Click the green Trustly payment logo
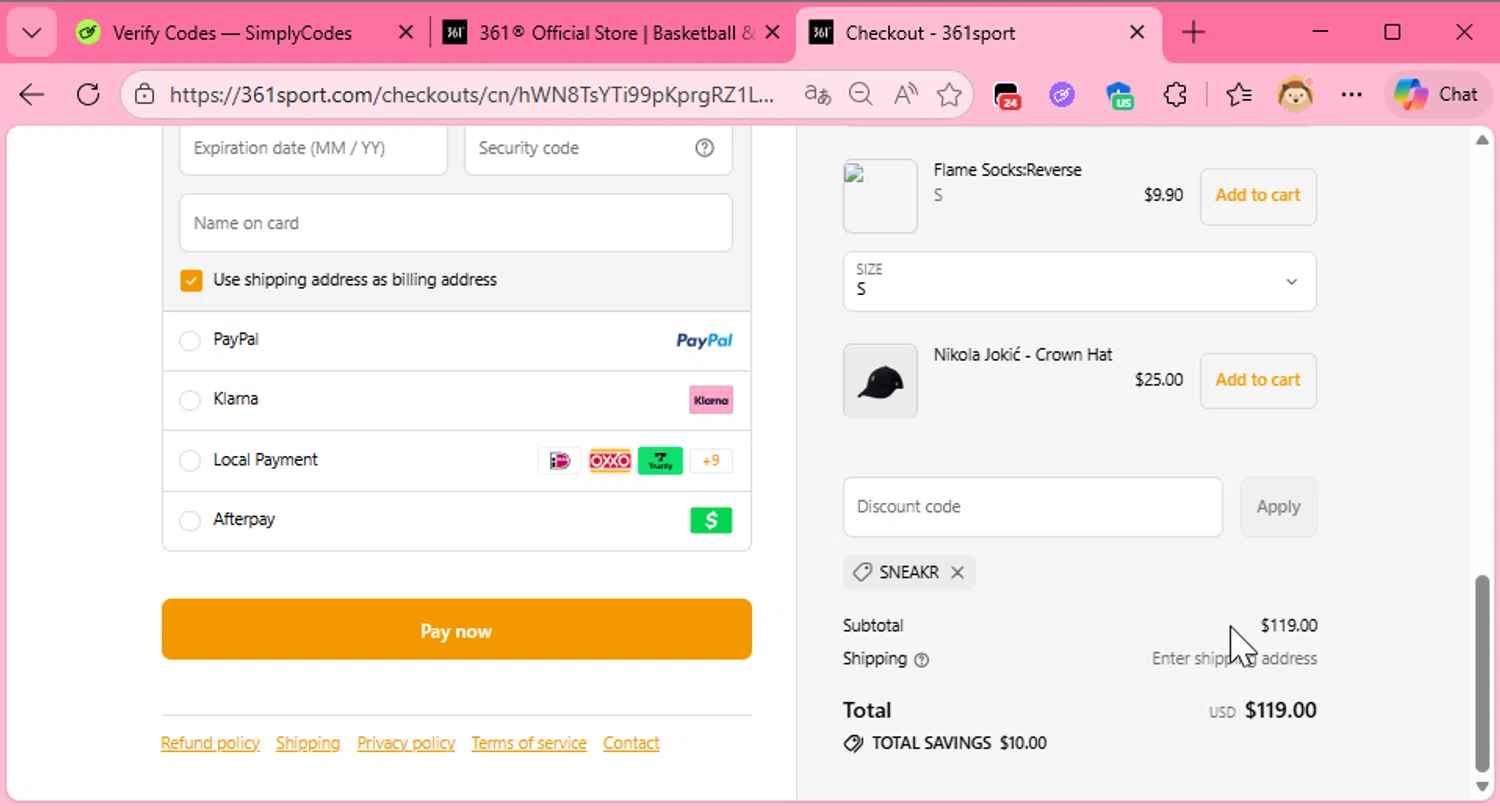Image resolution: width=1500 pixels, height=806 pixels. (x=660, y=461)
